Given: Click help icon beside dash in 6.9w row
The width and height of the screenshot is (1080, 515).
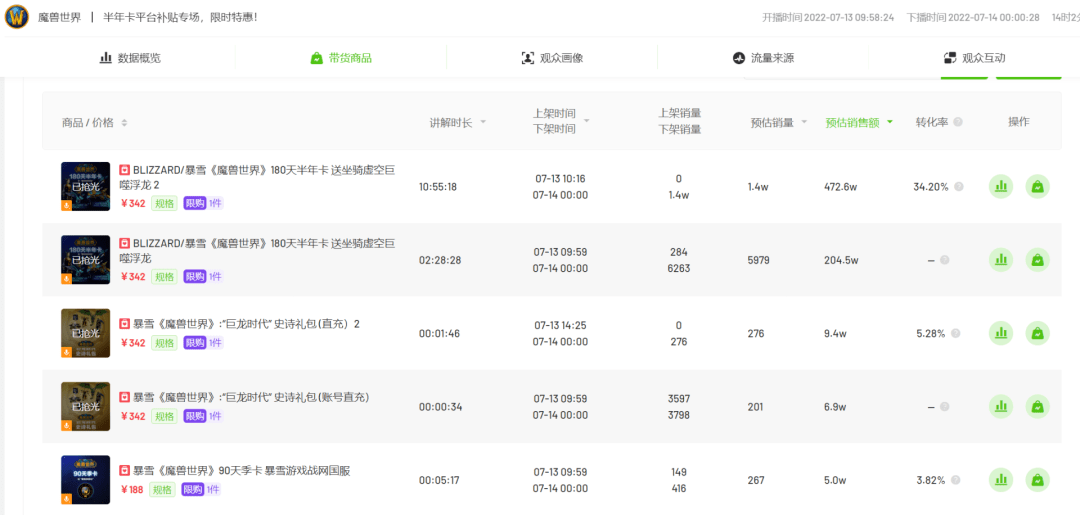Looking at the screenshot, I should tap(944, 406).
